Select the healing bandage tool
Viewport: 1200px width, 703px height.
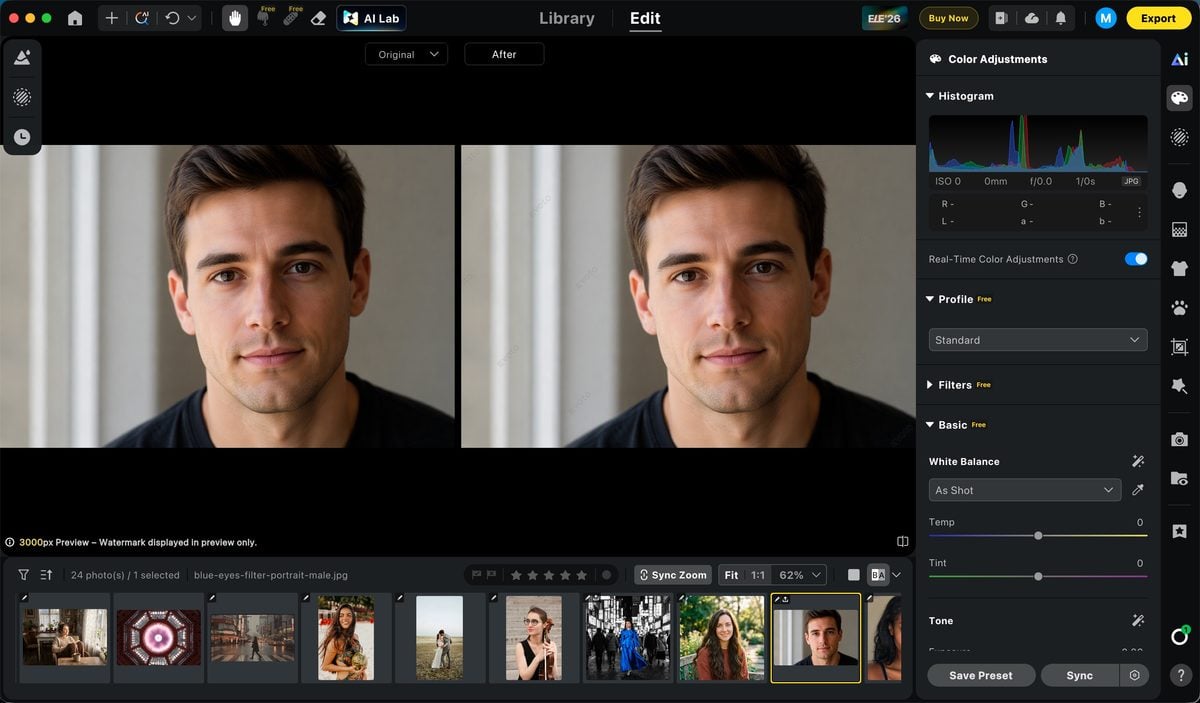coord(291,18)
